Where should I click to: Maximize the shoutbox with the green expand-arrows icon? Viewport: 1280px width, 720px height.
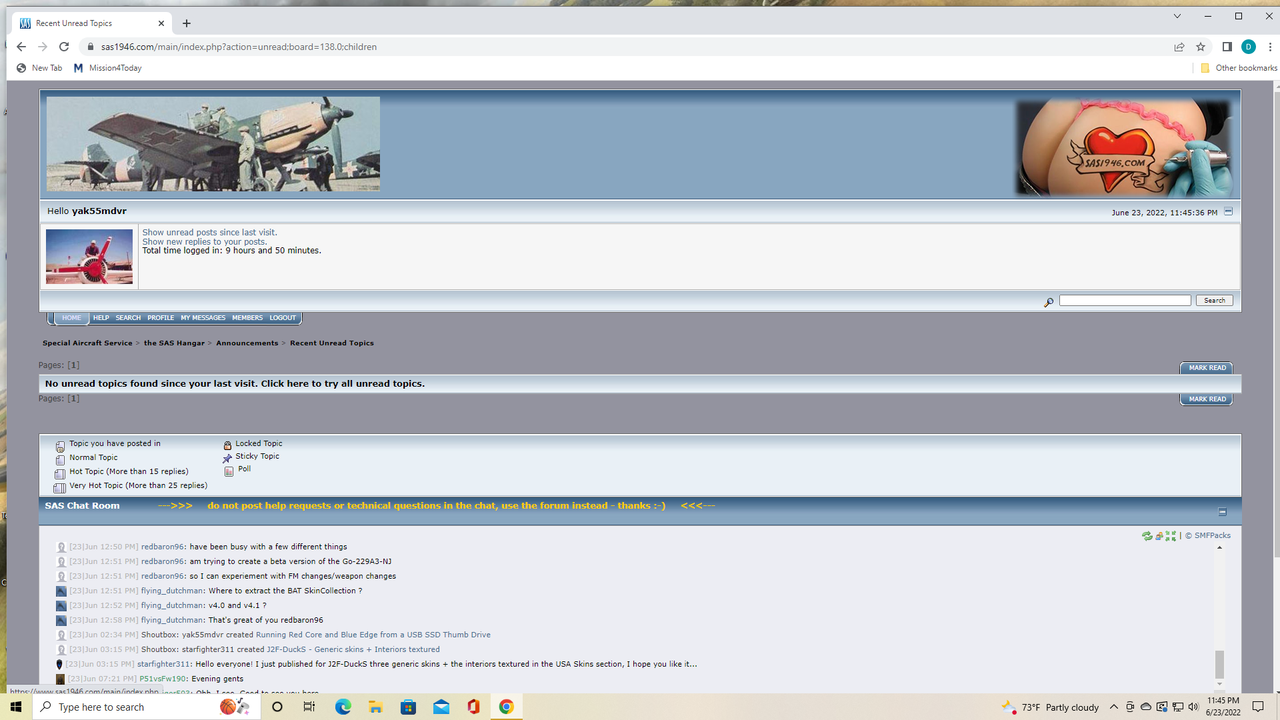[1170, 536]
